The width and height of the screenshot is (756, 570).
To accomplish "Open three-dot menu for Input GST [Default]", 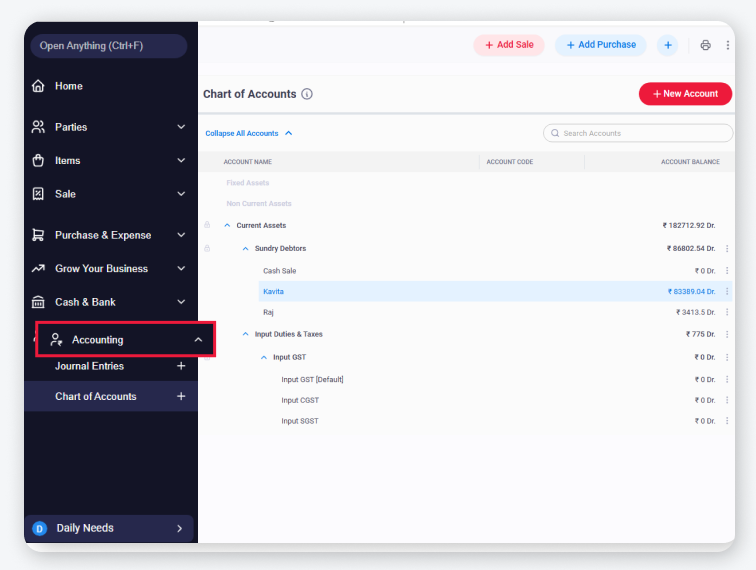I will tap(727, 379).
